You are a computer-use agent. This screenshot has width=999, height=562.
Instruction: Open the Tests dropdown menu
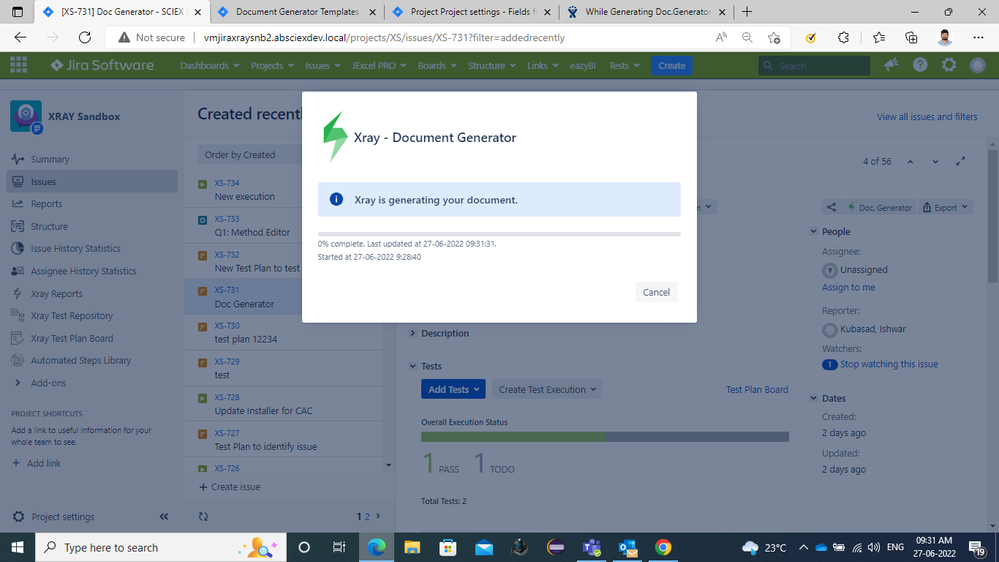point(624,66)
